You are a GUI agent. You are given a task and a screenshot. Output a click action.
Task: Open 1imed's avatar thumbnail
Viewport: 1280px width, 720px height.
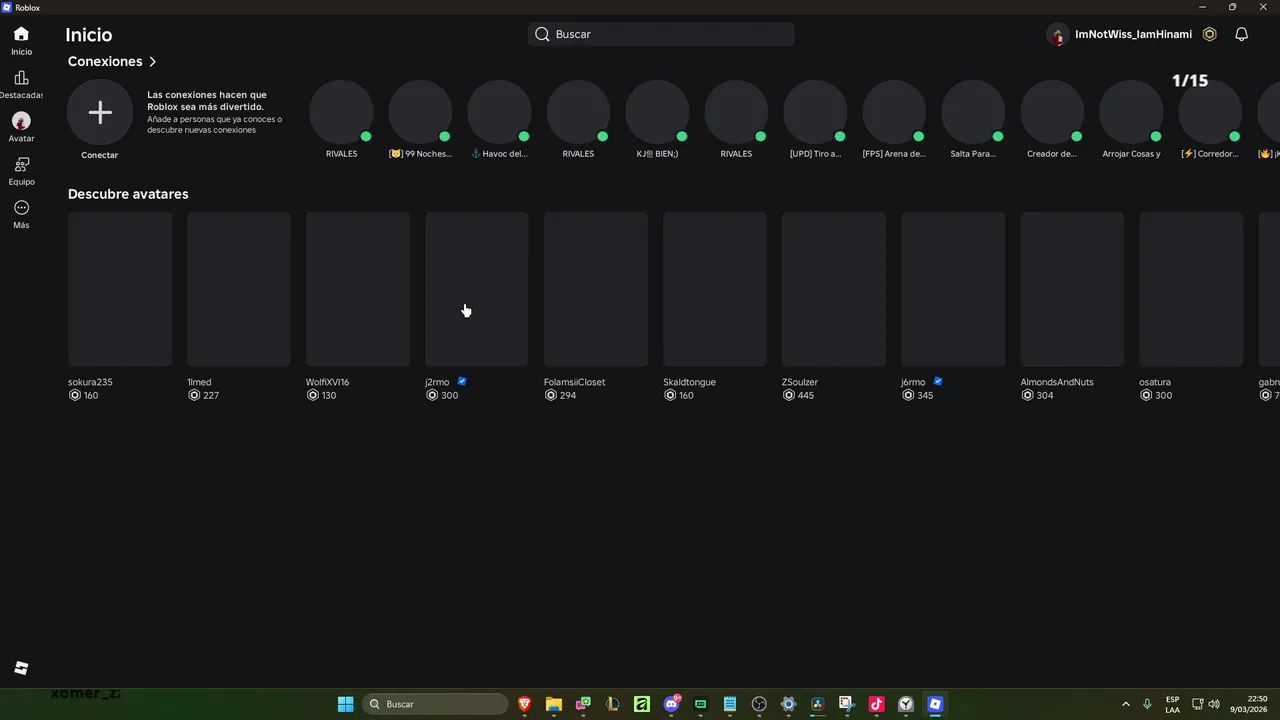[239, 289]
